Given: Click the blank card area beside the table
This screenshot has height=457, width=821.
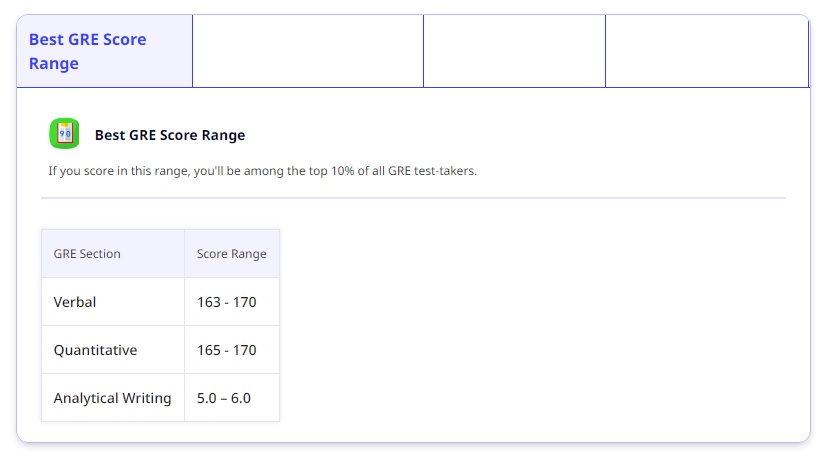Looking at the screenshot, I should (534, 325).
